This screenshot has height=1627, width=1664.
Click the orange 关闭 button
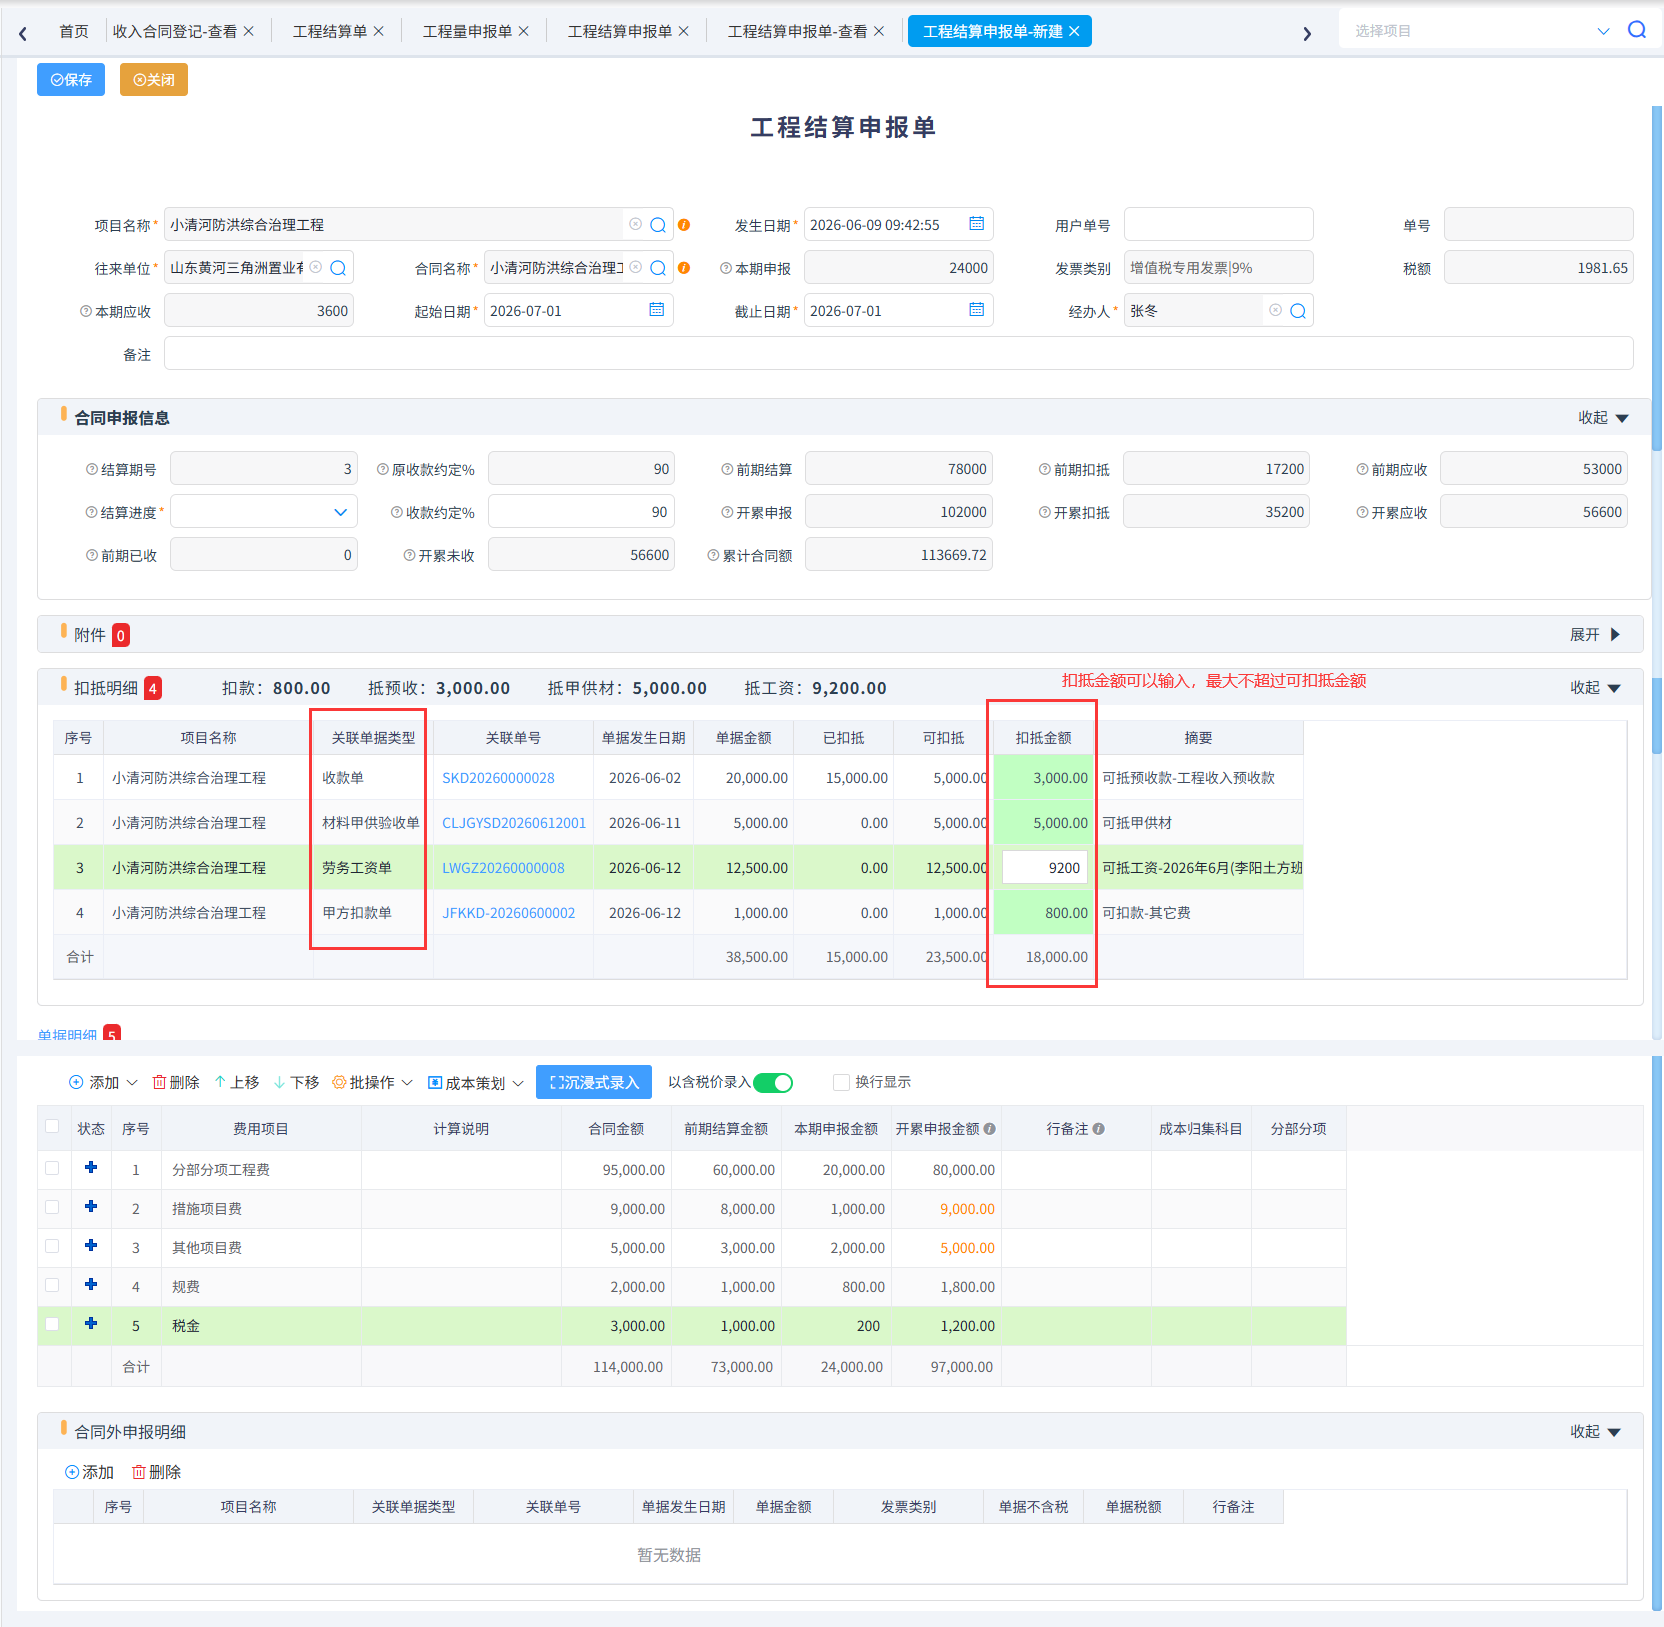[x=154, y=79]
